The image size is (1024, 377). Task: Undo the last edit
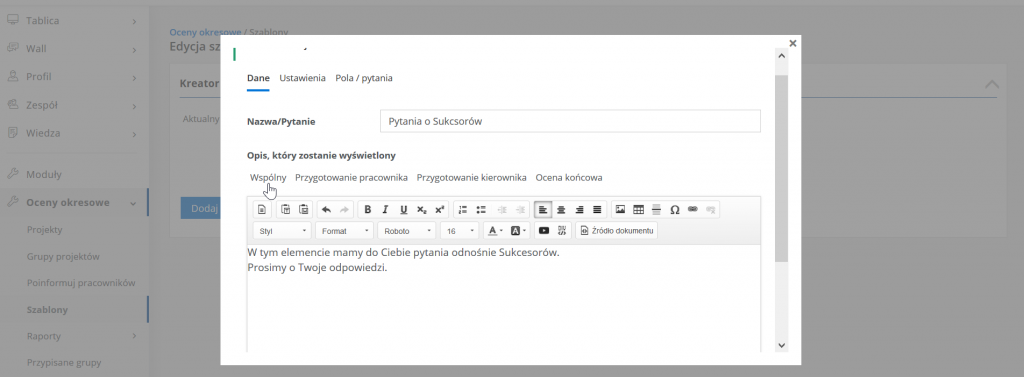coord(327,210)
